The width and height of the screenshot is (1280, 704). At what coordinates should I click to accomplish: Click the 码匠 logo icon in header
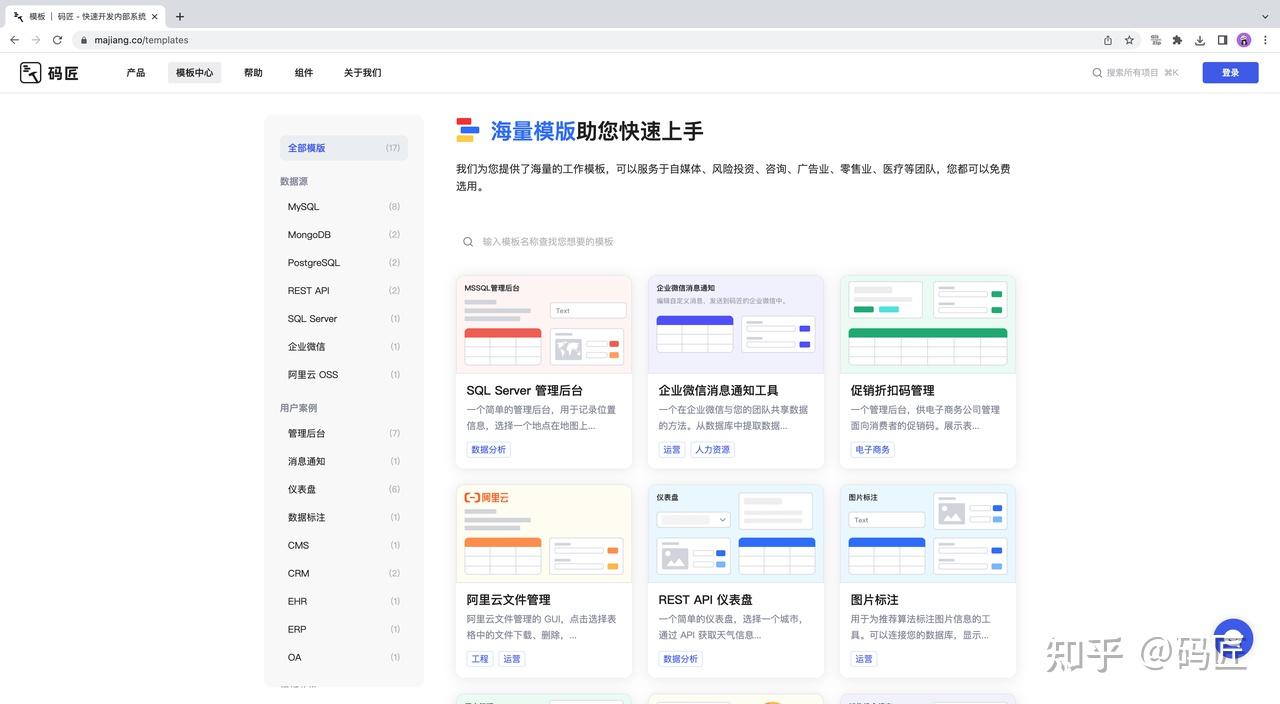point(31,72)
